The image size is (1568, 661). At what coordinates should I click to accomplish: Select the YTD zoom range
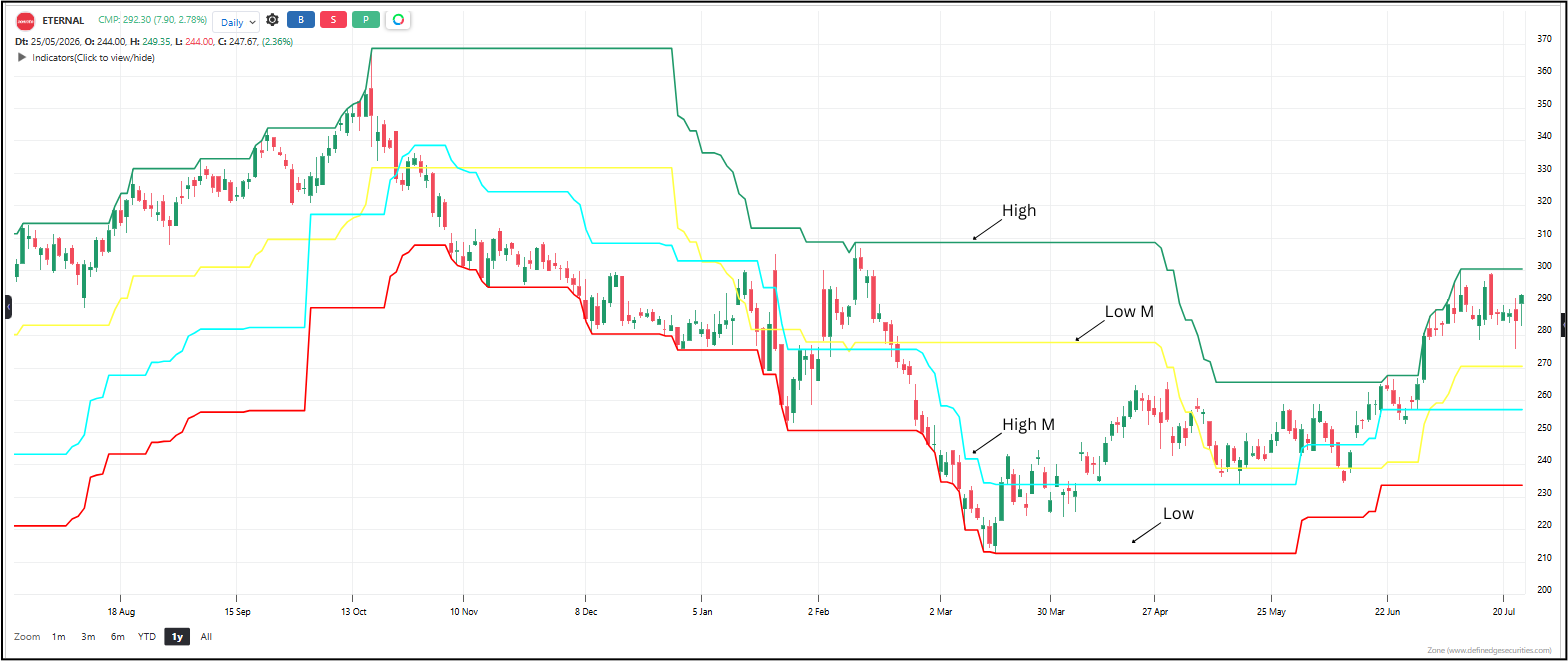pos(147,636)
